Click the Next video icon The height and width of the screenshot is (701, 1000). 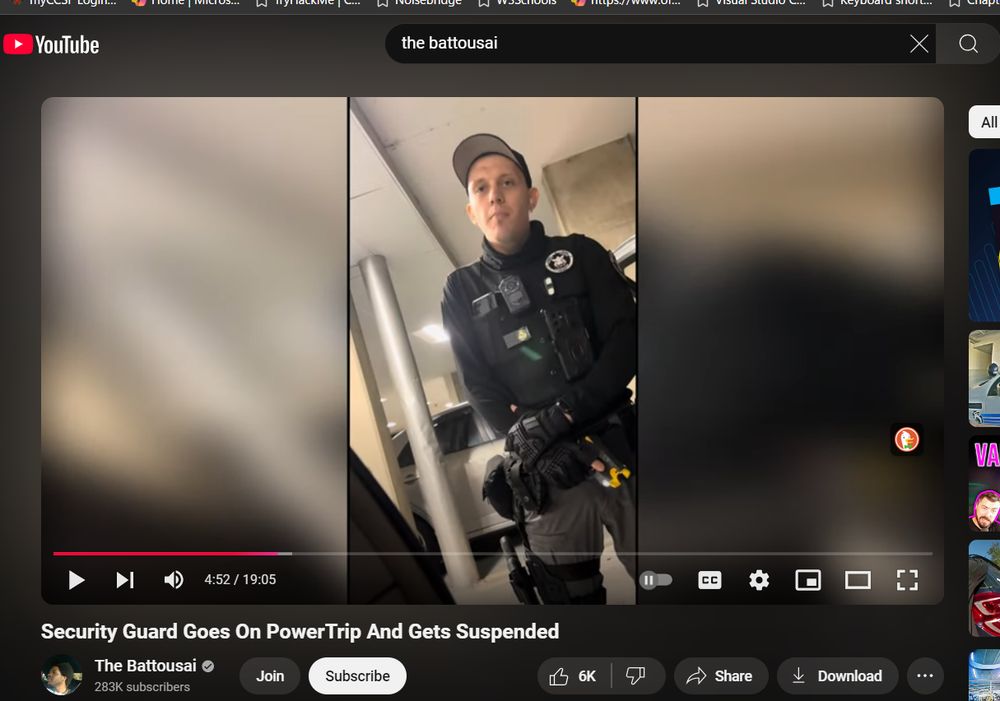124,580
